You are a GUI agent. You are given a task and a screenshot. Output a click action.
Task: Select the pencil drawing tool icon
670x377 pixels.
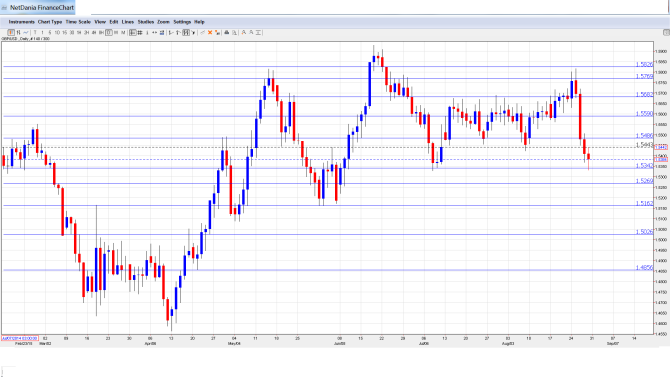(203, 32)
